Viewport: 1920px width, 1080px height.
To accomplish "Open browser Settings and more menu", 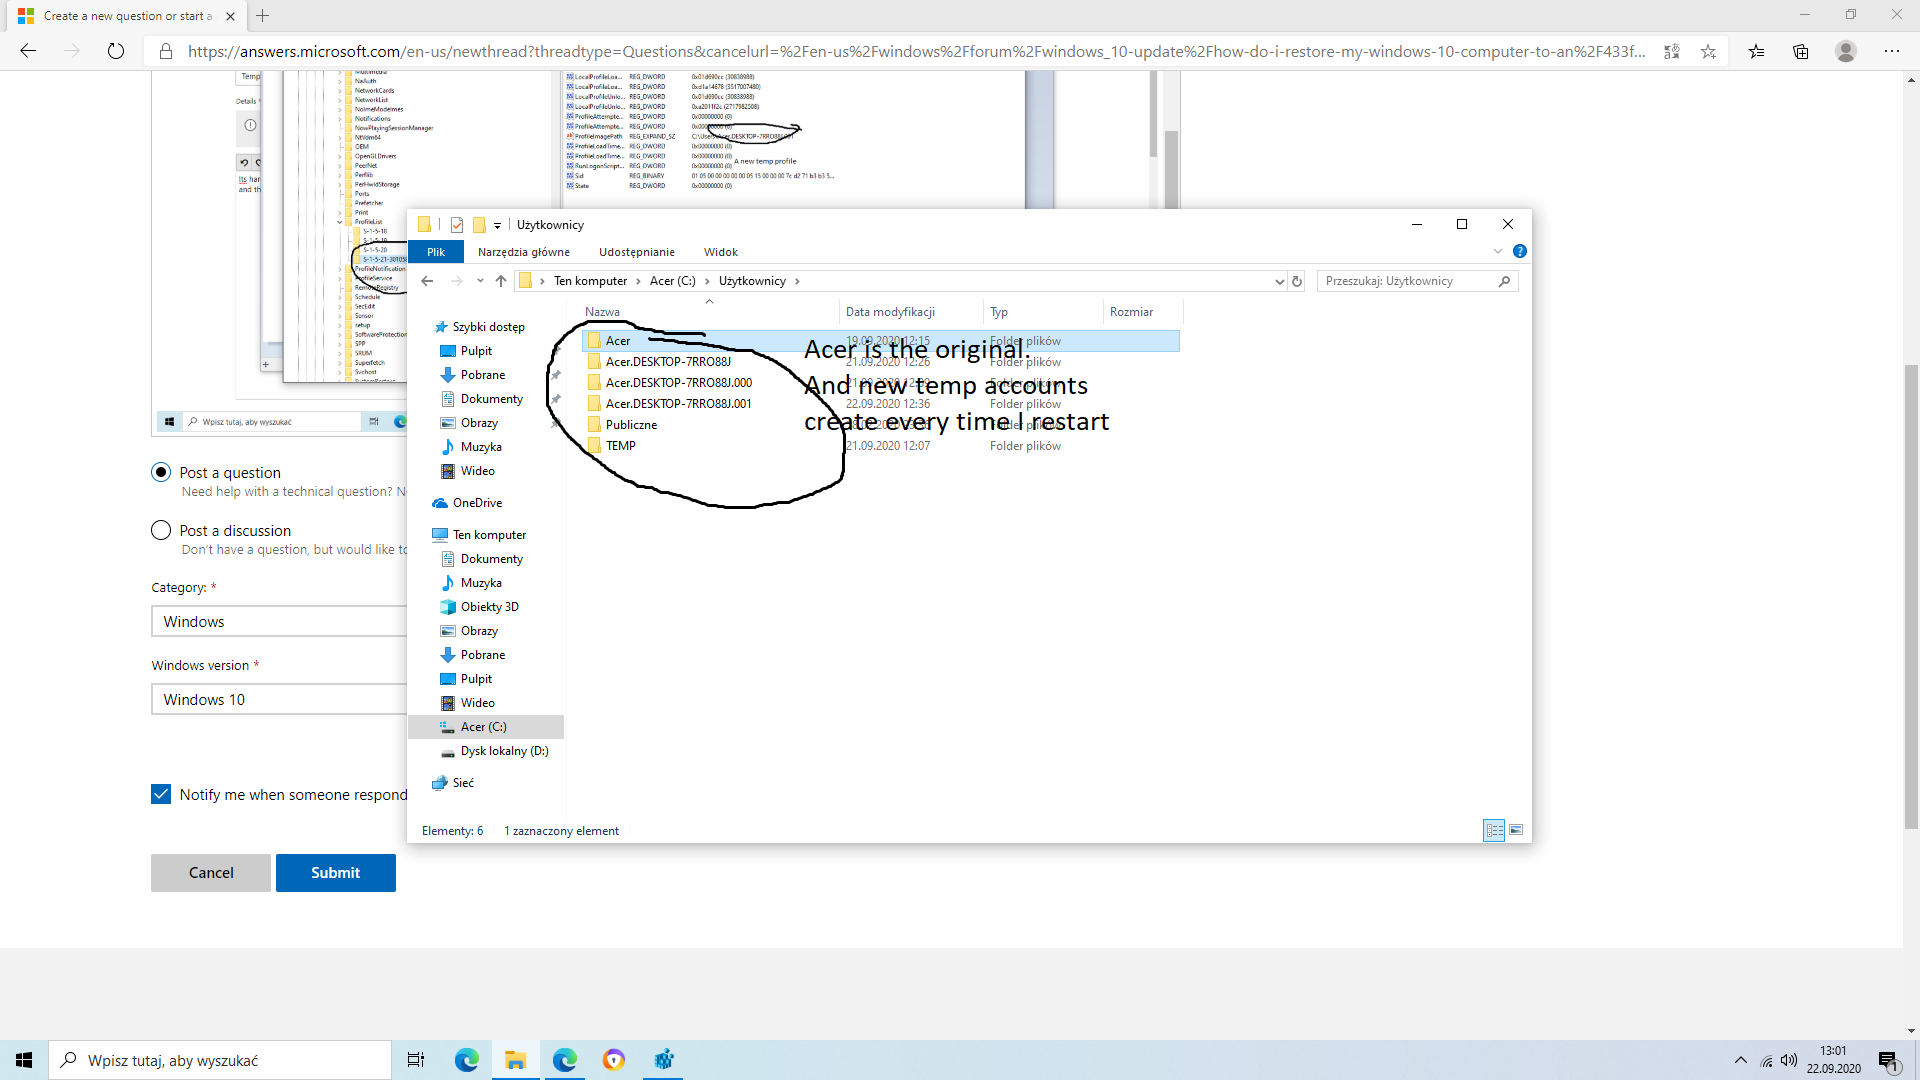I will click(1892, 51).
